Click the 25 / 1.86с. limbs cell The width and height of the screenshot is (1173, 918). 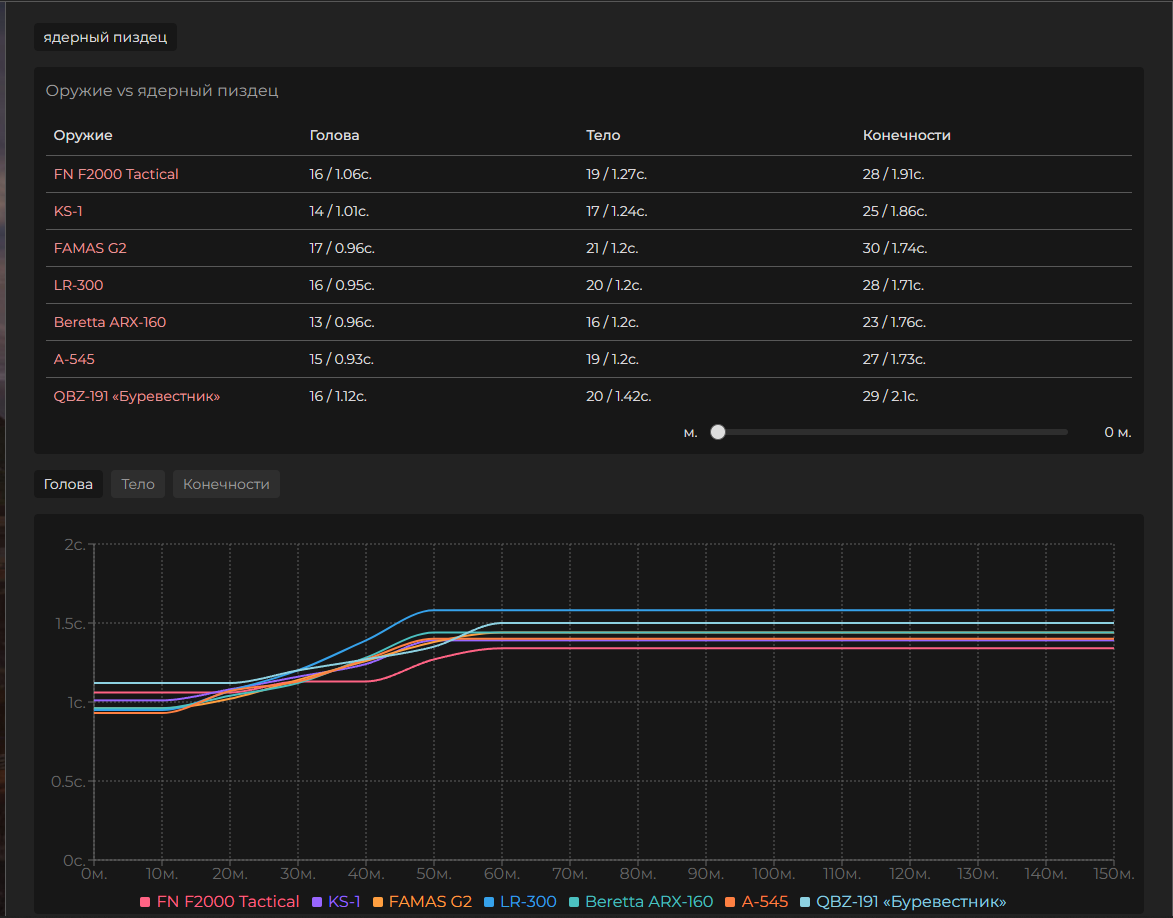(895, 211)
